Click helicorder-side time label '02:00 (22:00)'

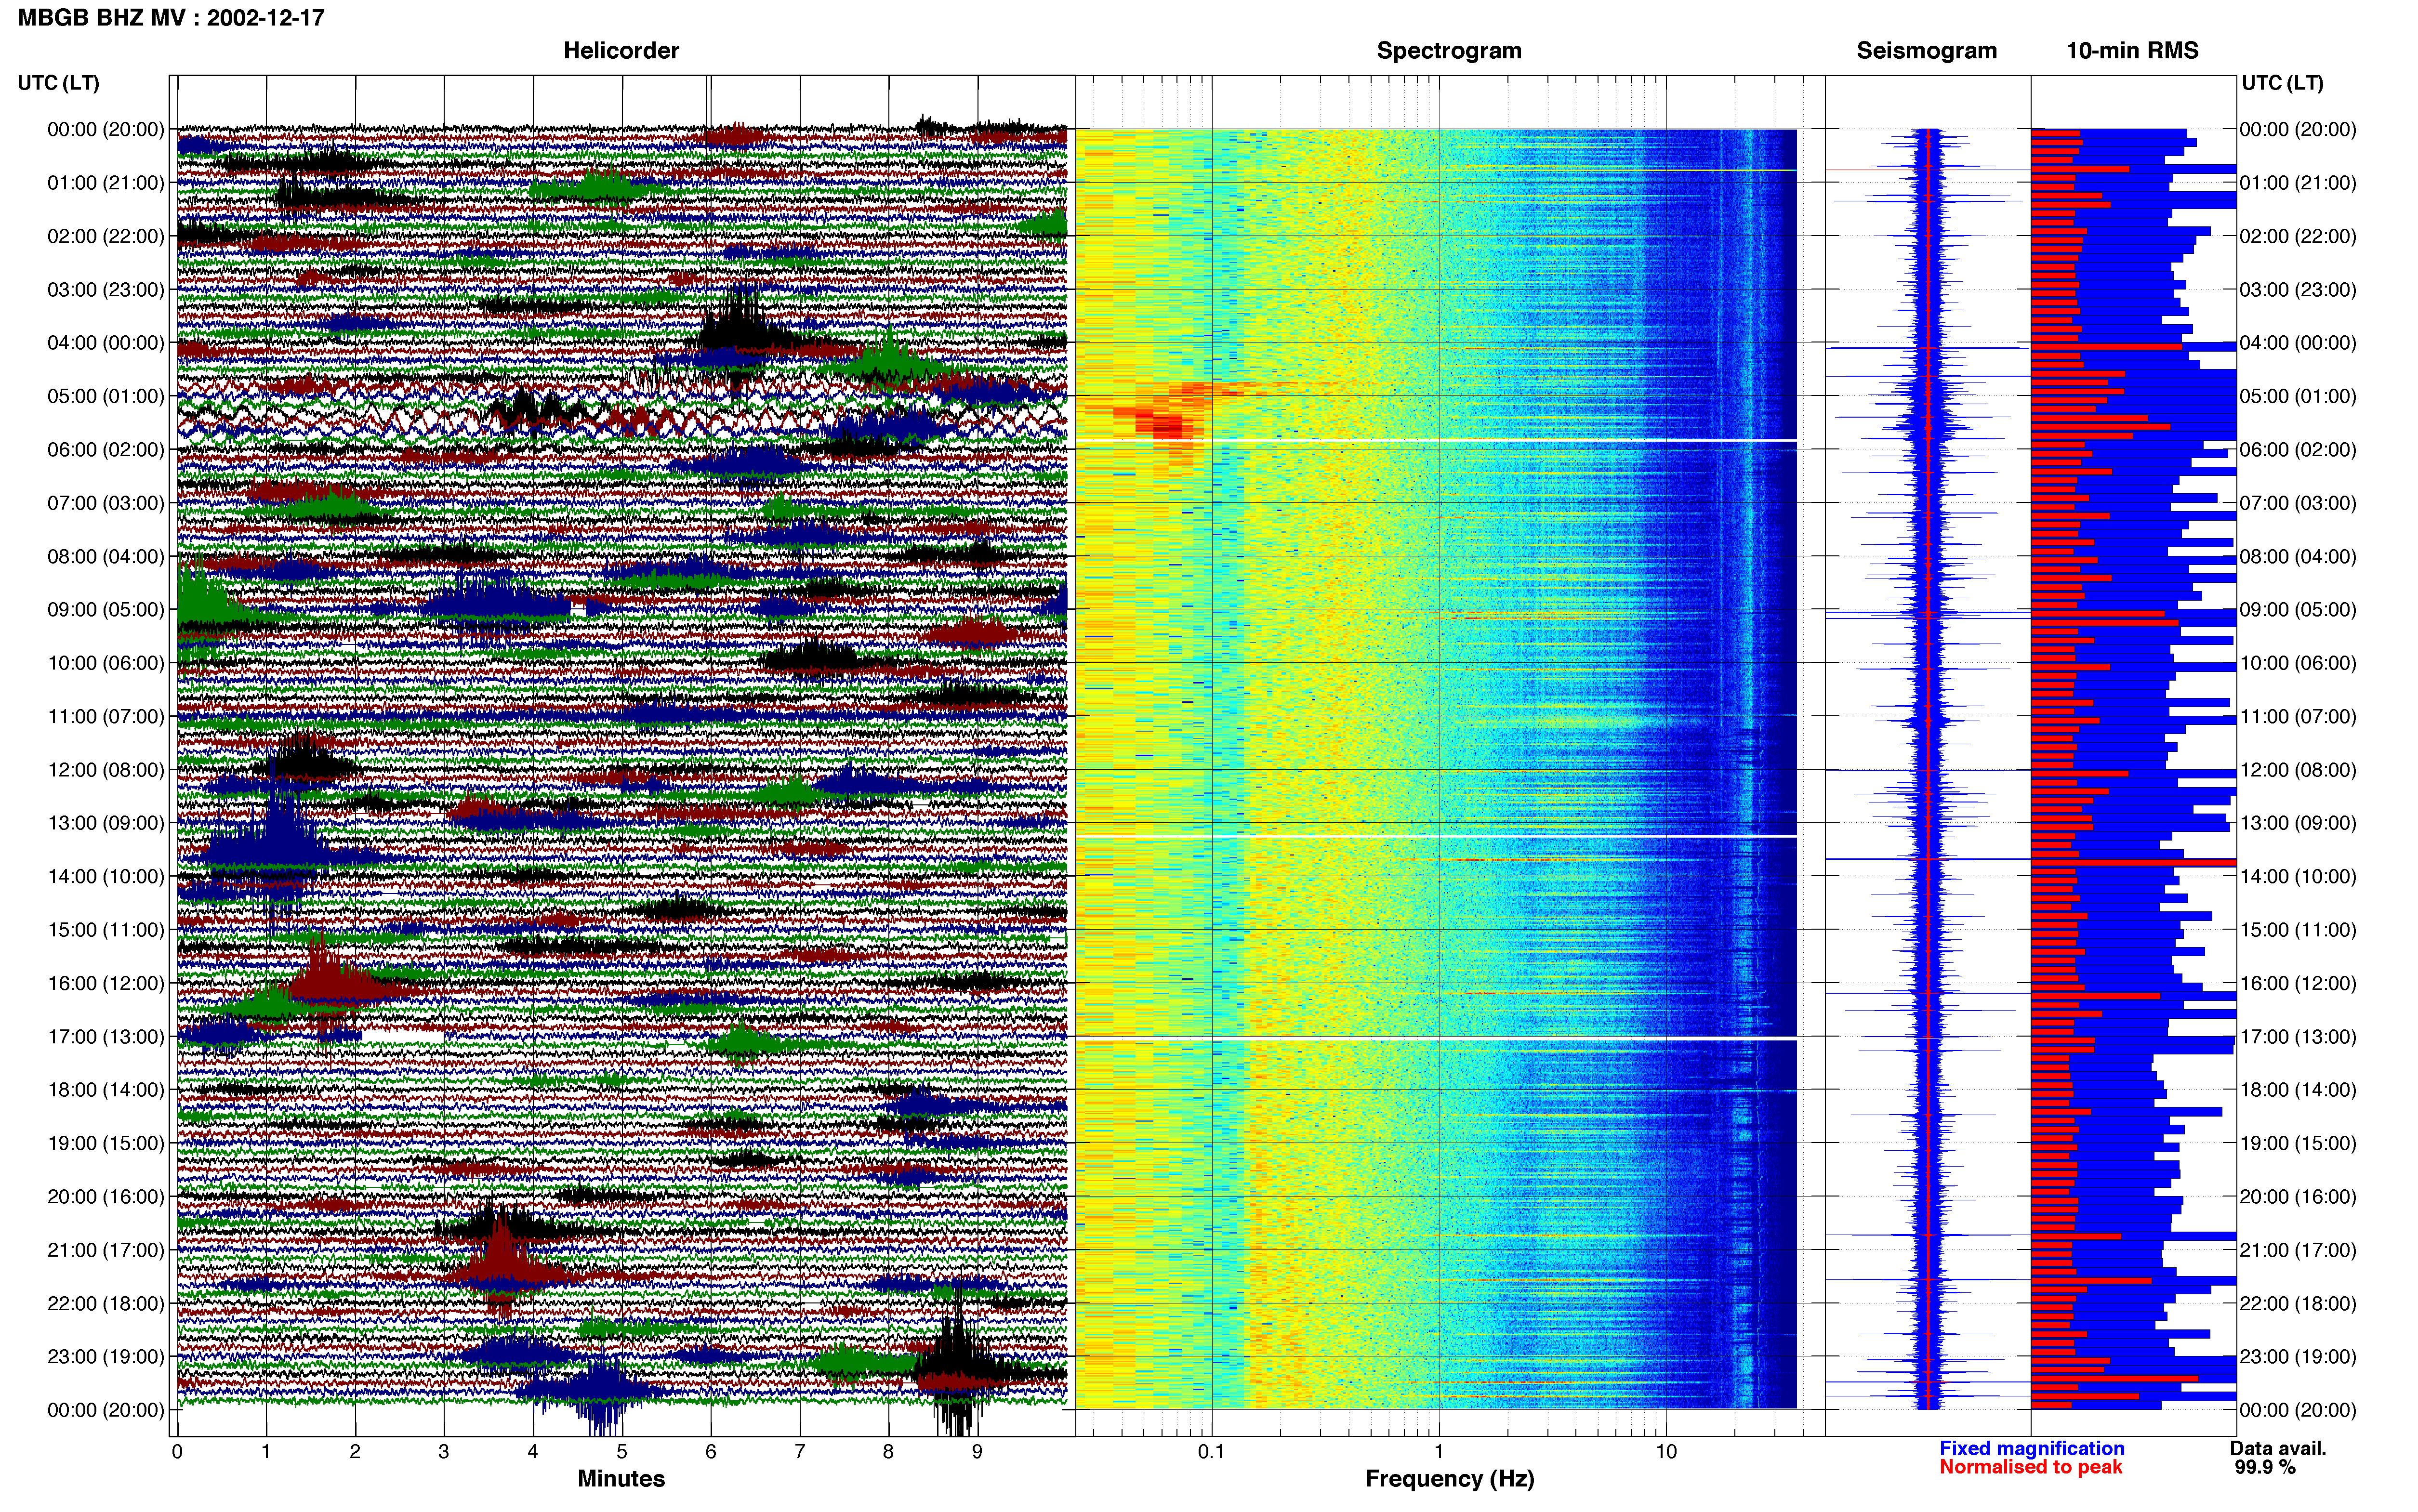pos(106,236)
